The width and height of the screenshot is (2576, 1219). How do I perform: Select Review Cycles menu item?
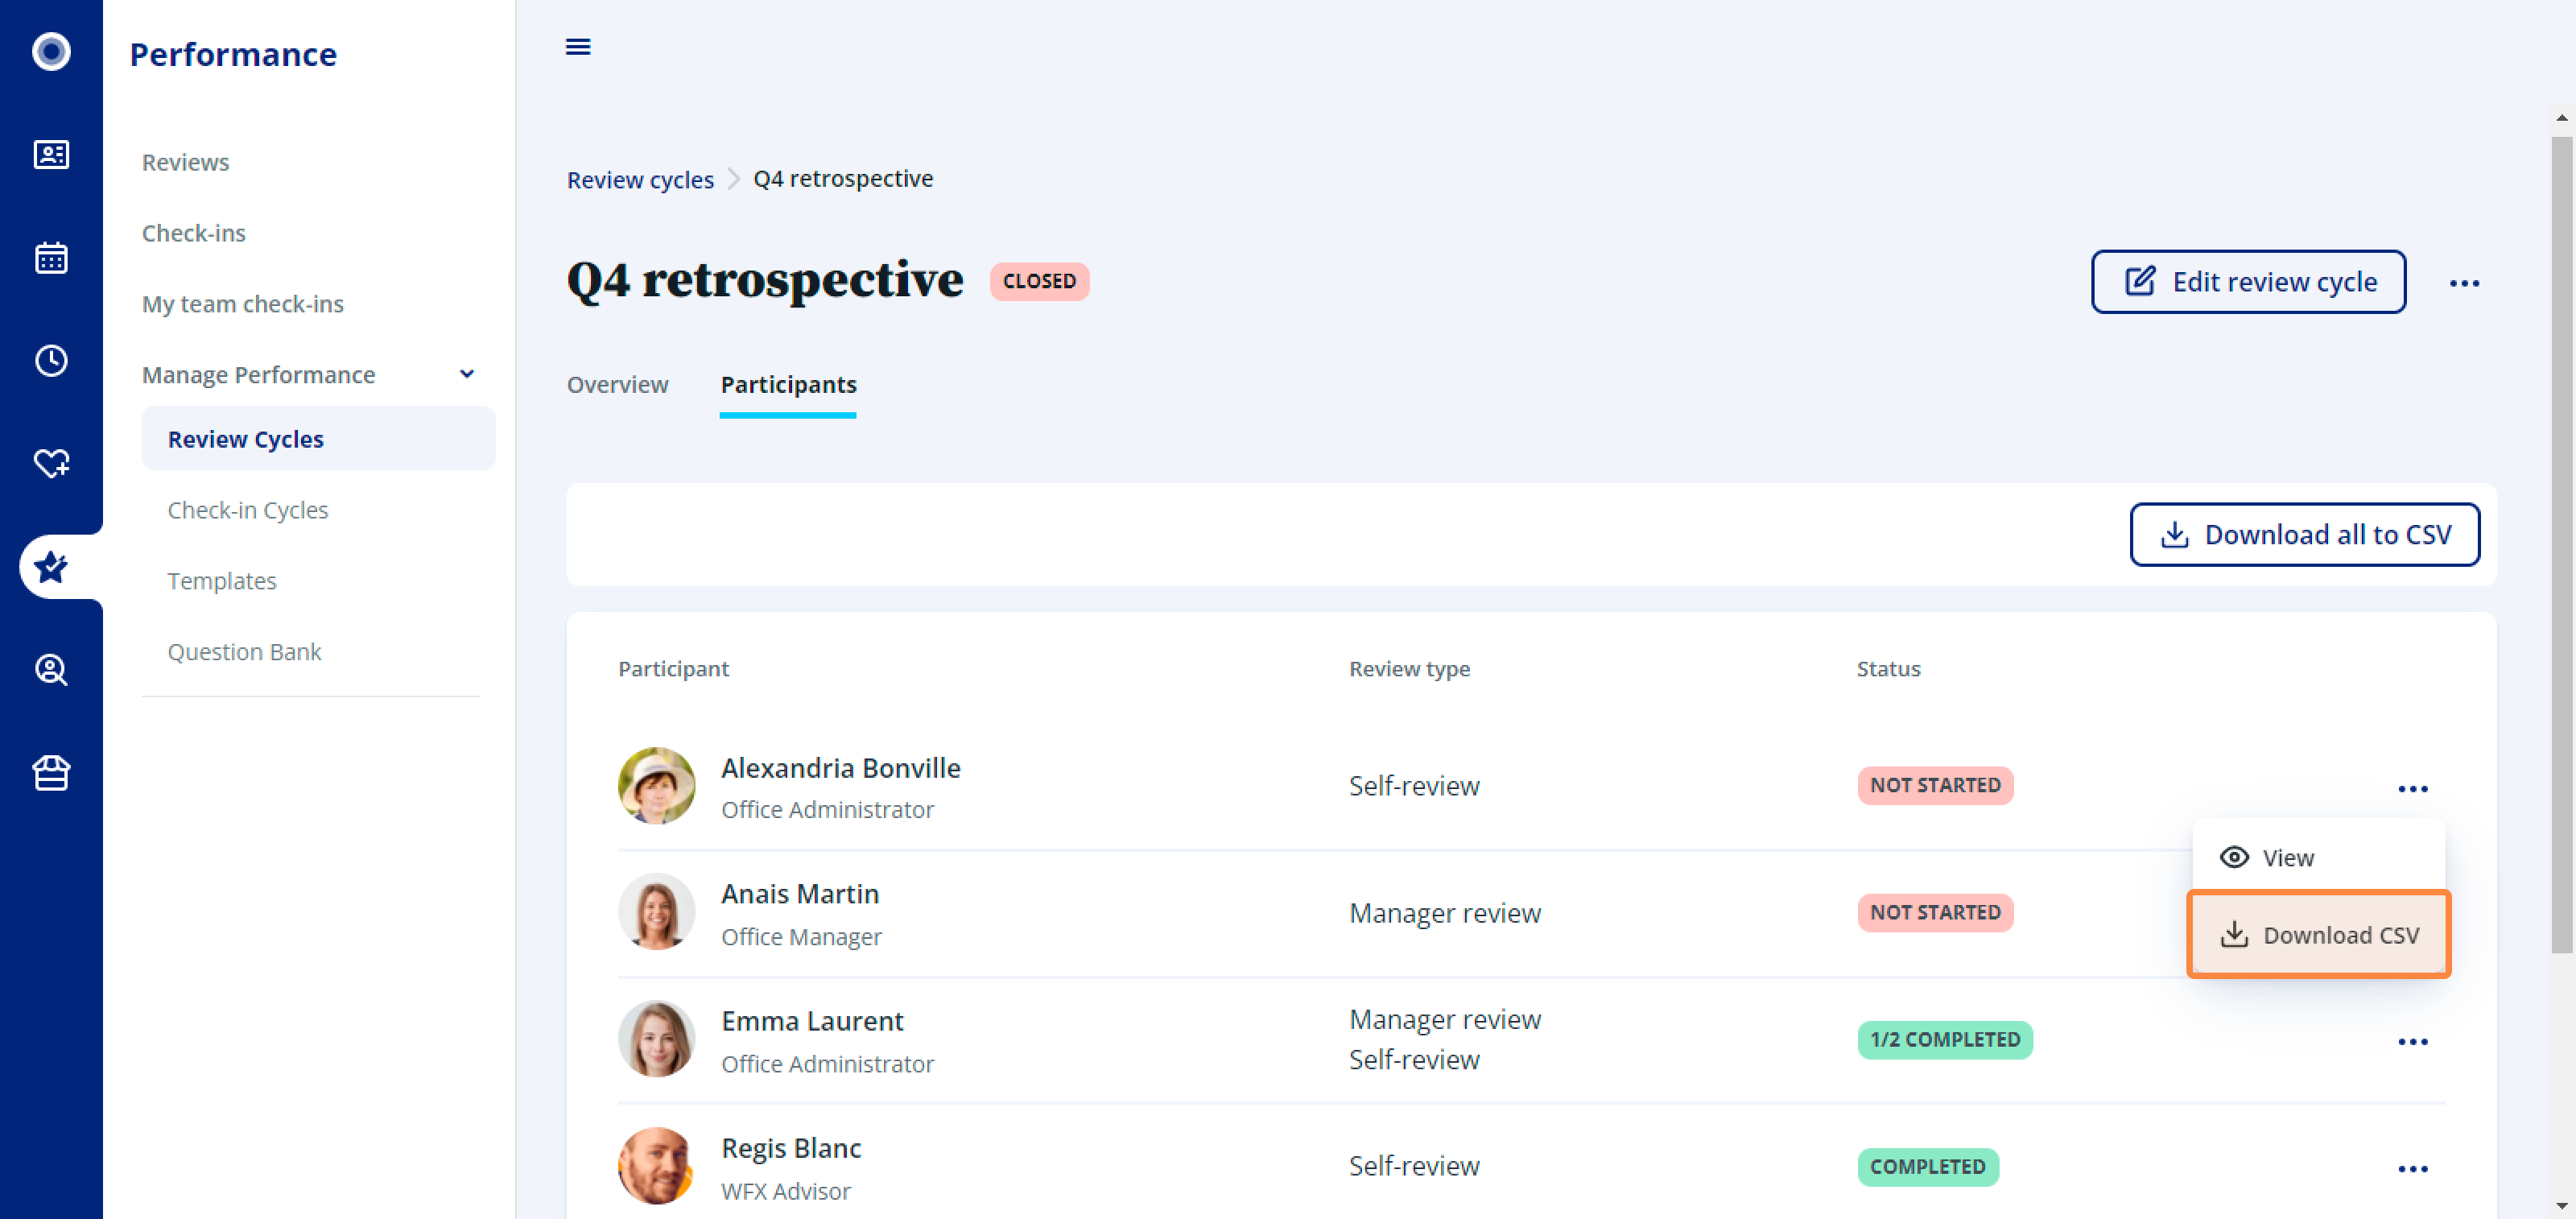pos(318,439)
